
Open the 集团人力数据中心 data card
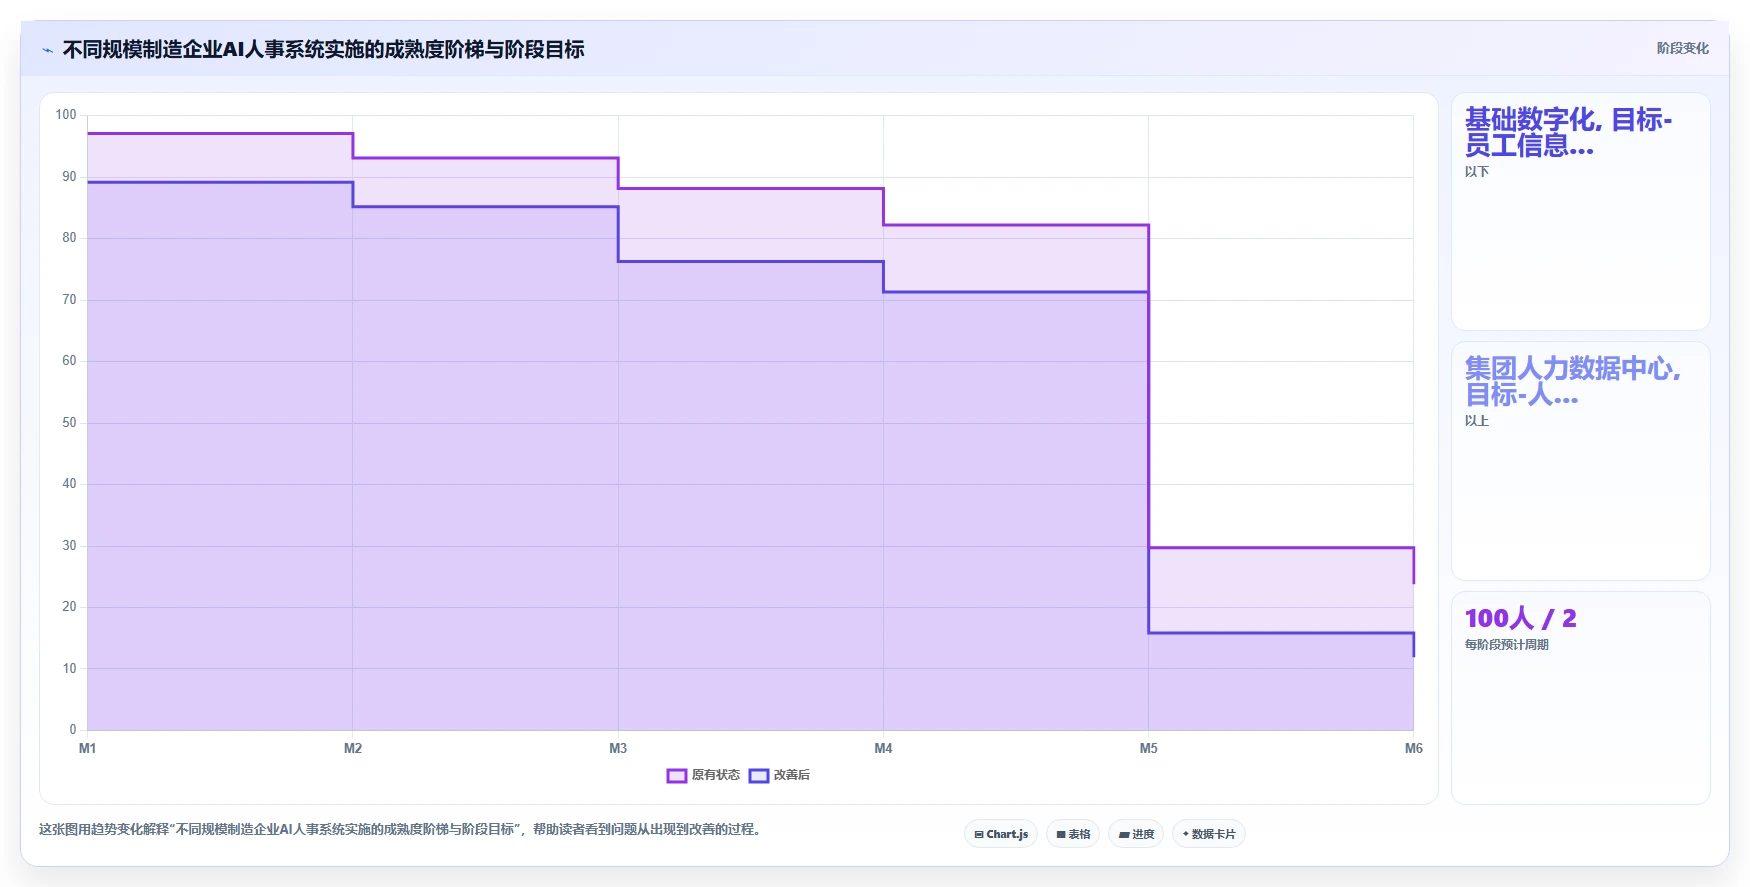(1581, 461)
